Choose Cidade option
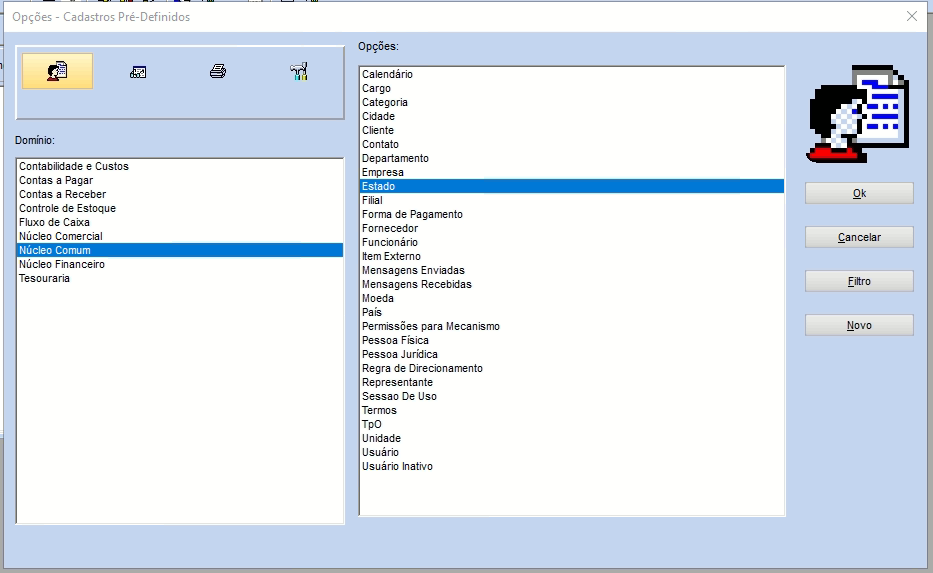Viewport: 933px width, 573px height. point(572,116)
